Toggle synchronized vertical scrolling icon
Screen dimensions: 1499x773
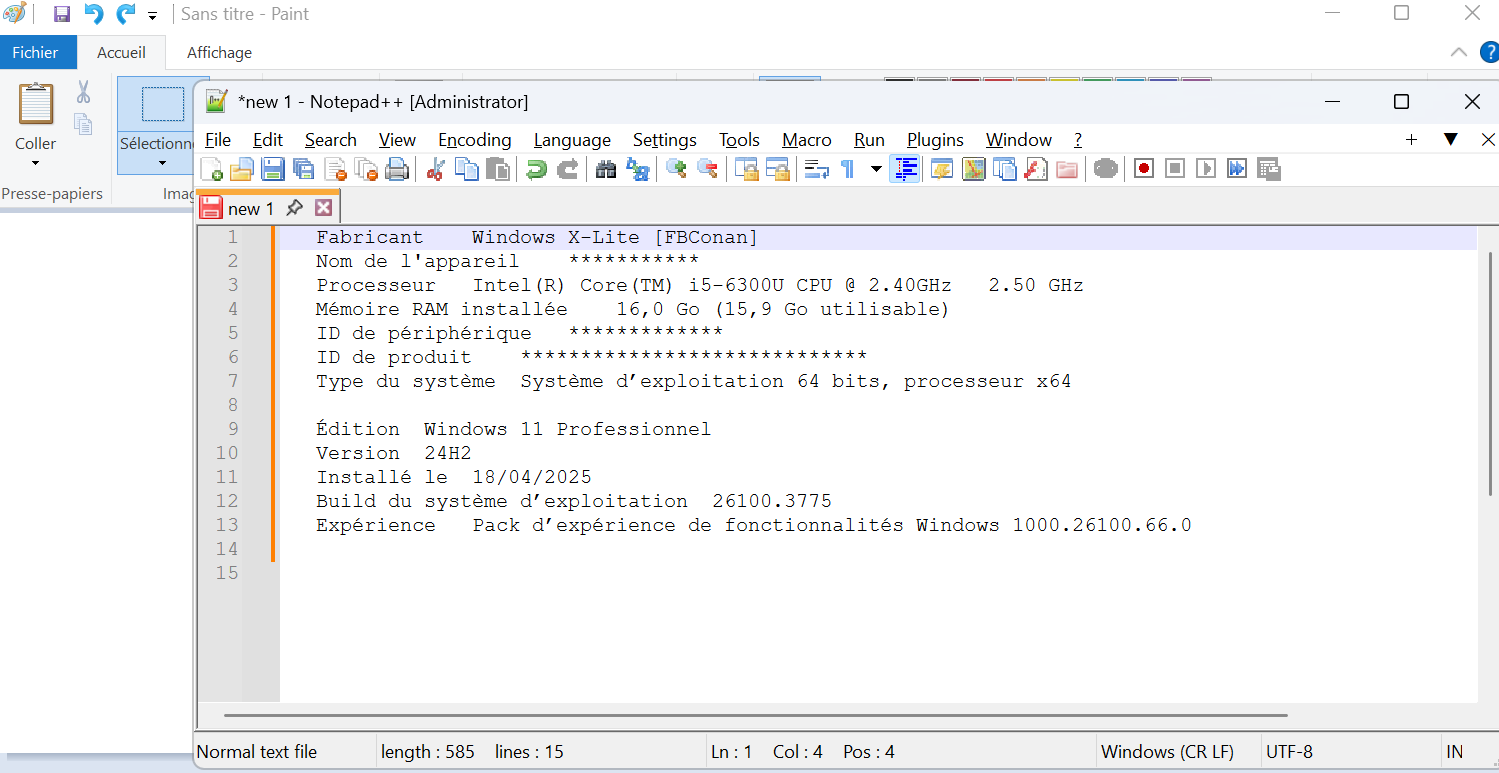[746, 169]
